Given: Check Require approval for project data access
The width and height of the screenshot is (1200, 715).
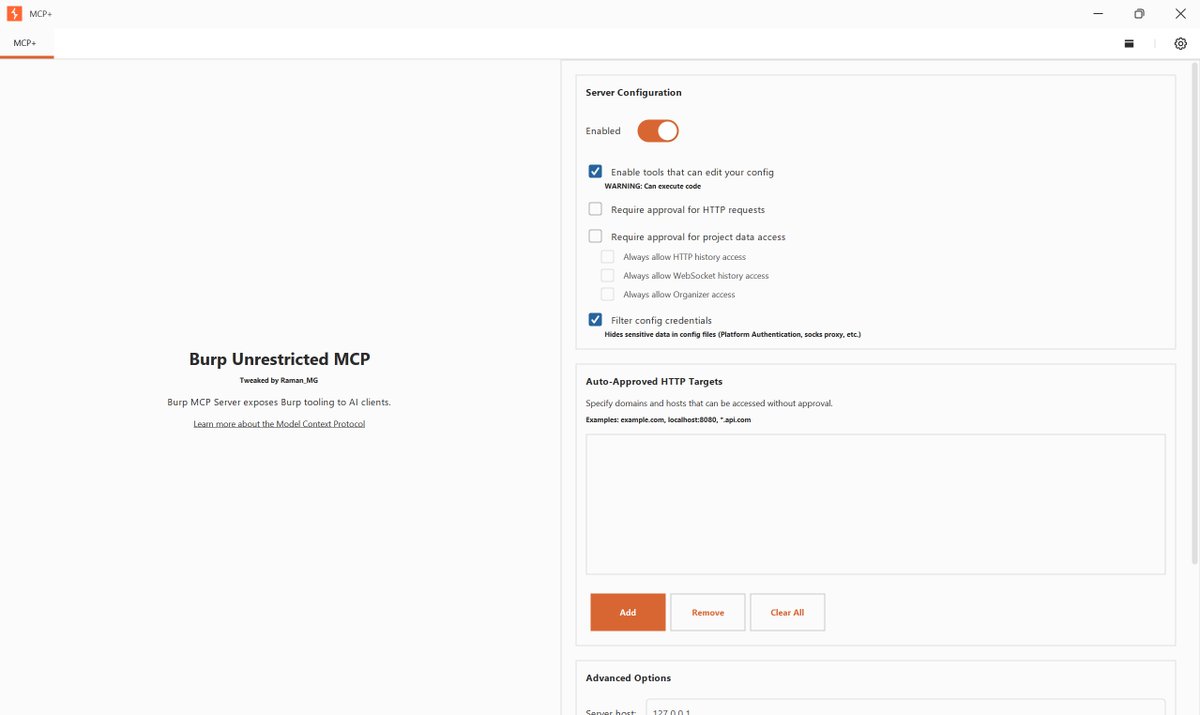Looking at the screenshot, I should point(595,237).
